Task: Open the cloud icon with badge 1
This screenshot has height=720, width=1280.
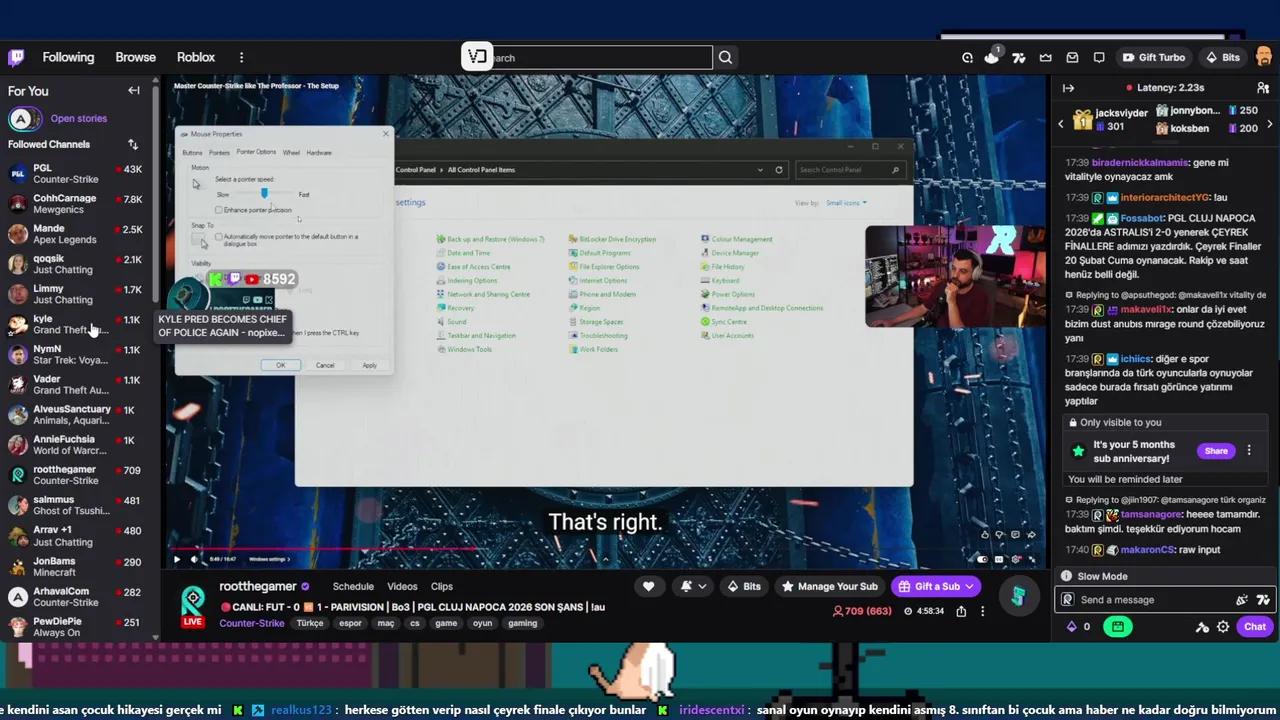Action: point(992,57)
